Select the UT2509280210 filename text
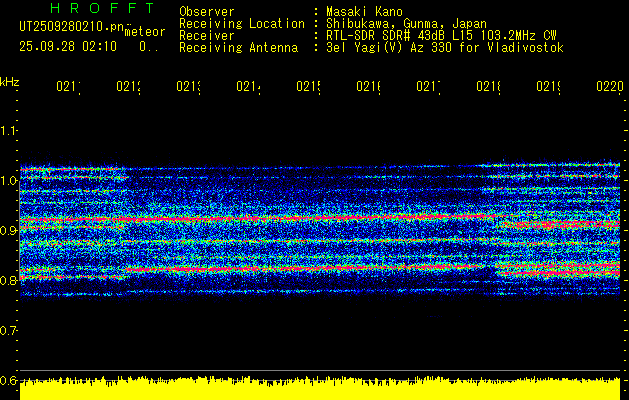The image size is (629, 400). [x=72, y=27]
